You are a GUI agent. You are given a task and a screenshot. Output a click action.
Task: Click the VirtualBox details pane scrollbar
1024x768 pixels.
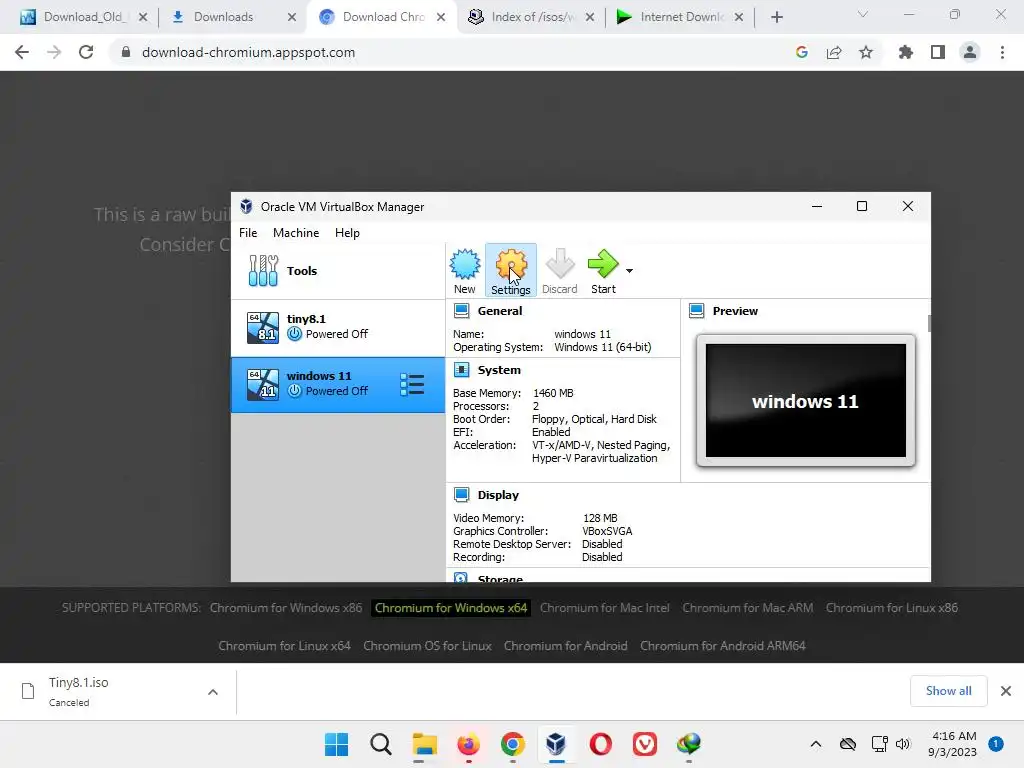point(929,323)
